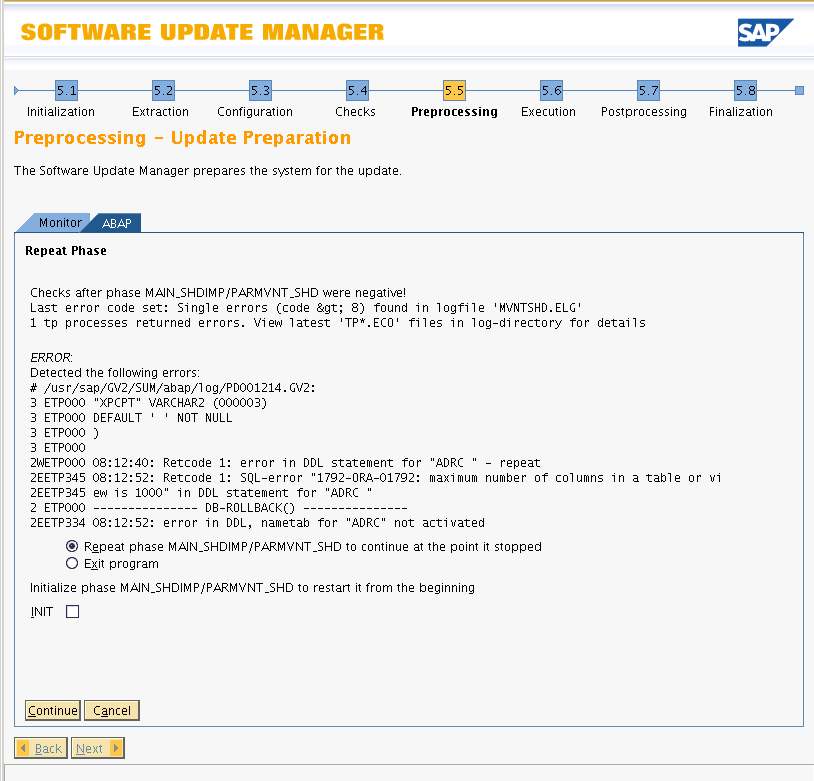This screenshot has height=781, width=814.
Task: Go Back to the previous step
Action: click(x=41, y=748)
